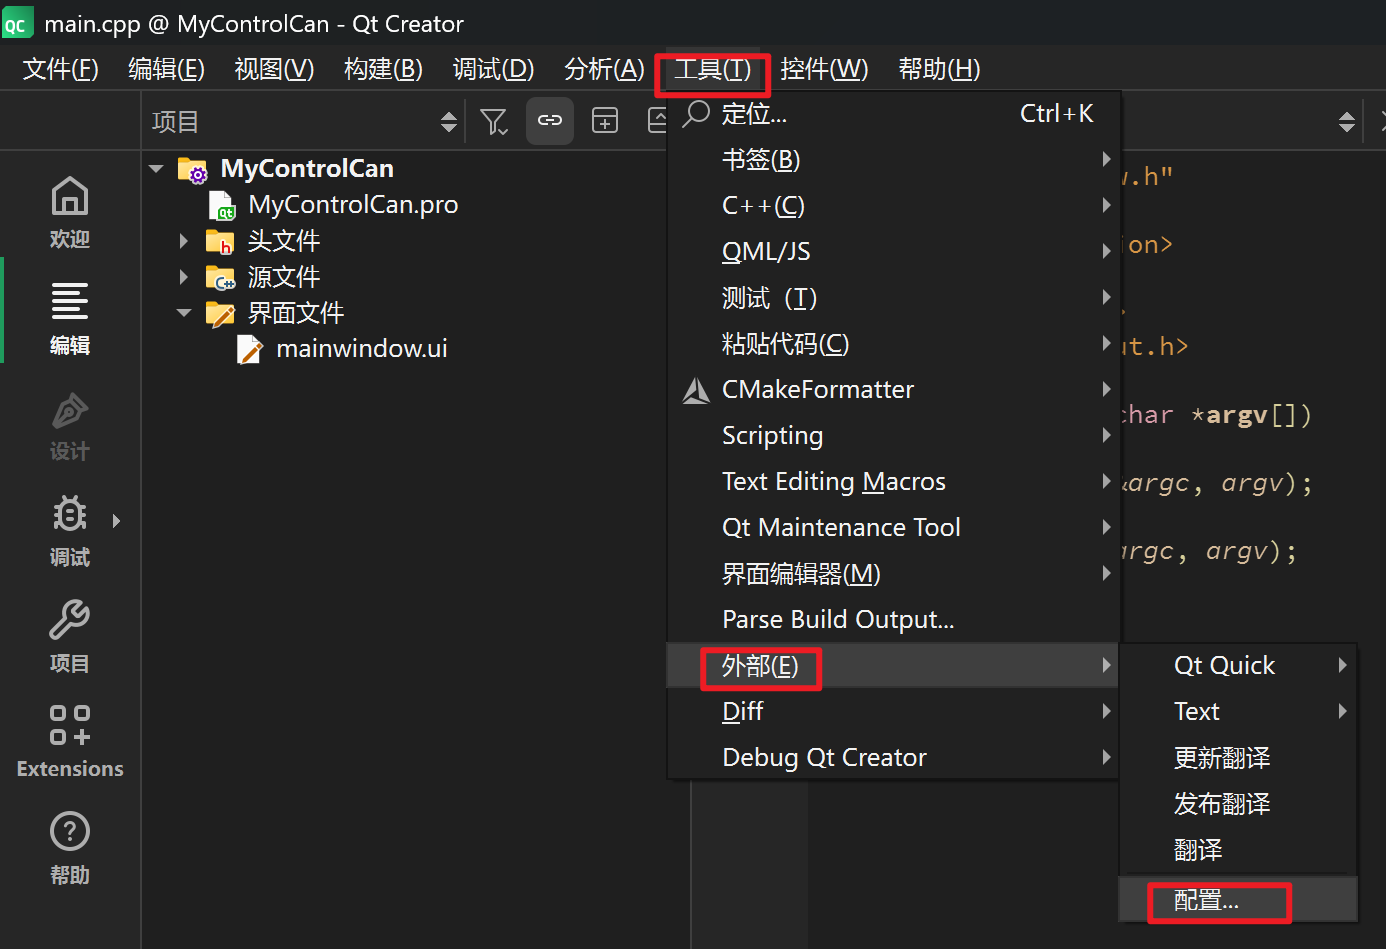The width and height of the screenshot is (1386, 949).
Task: Open the 界面编辑器(M) submenu
Action: tap(894, 574)
